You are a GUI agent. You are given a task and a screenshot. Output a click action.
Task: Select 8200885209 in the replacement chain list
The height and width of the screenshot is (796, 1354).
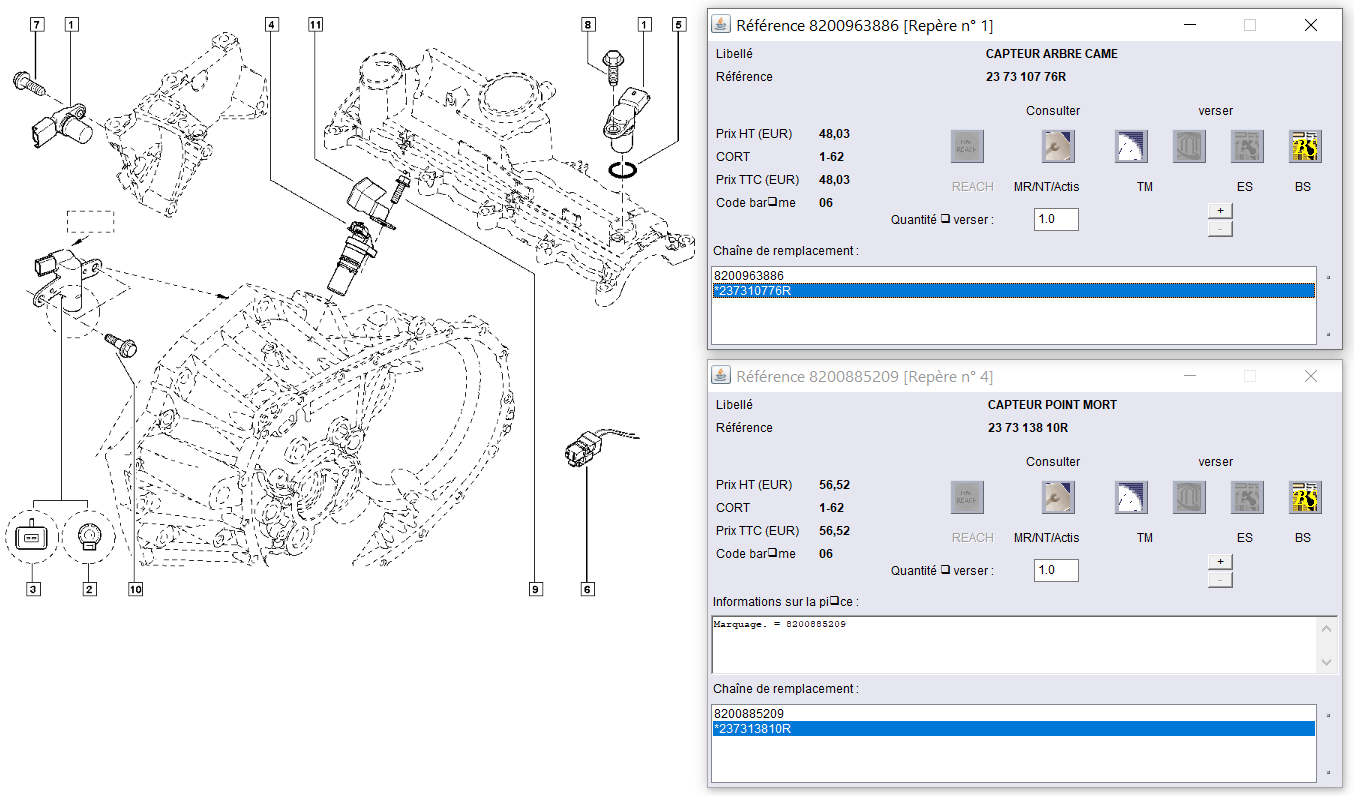pyautogui.click(x=748, y=714)
